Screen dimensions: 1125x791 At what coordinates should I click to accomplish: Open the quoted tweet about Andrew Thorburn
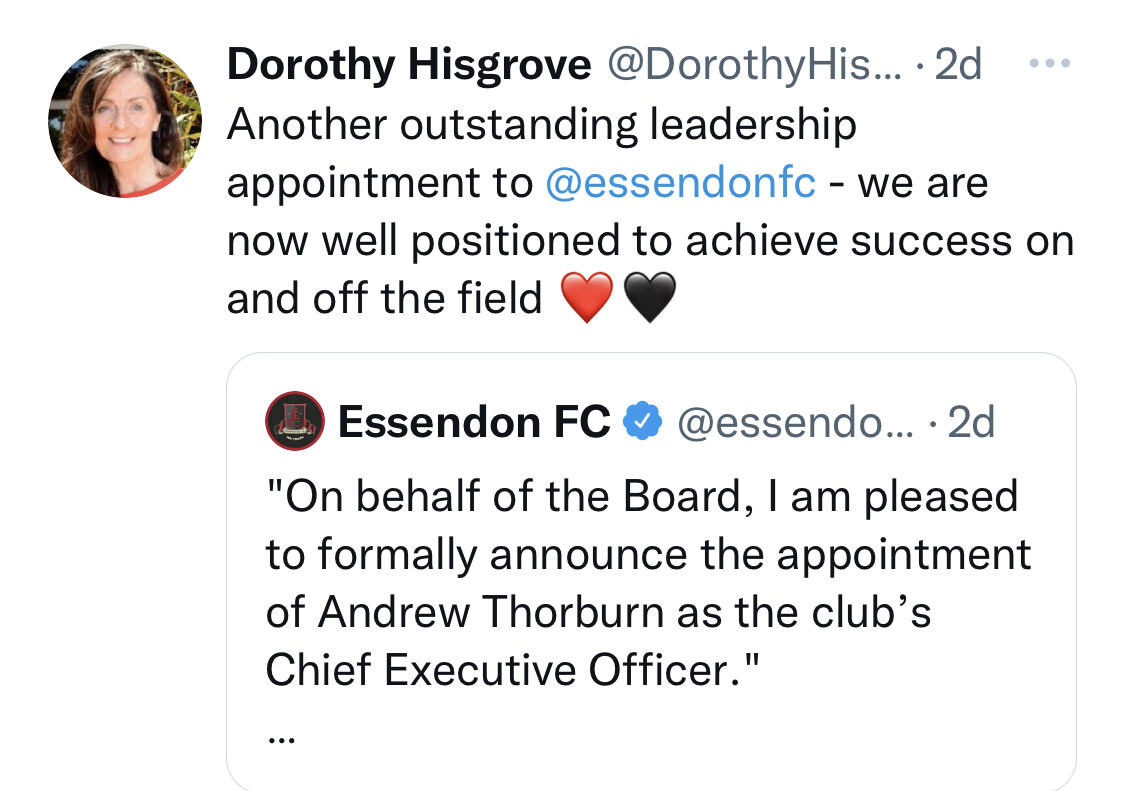[x=651, y=571]
